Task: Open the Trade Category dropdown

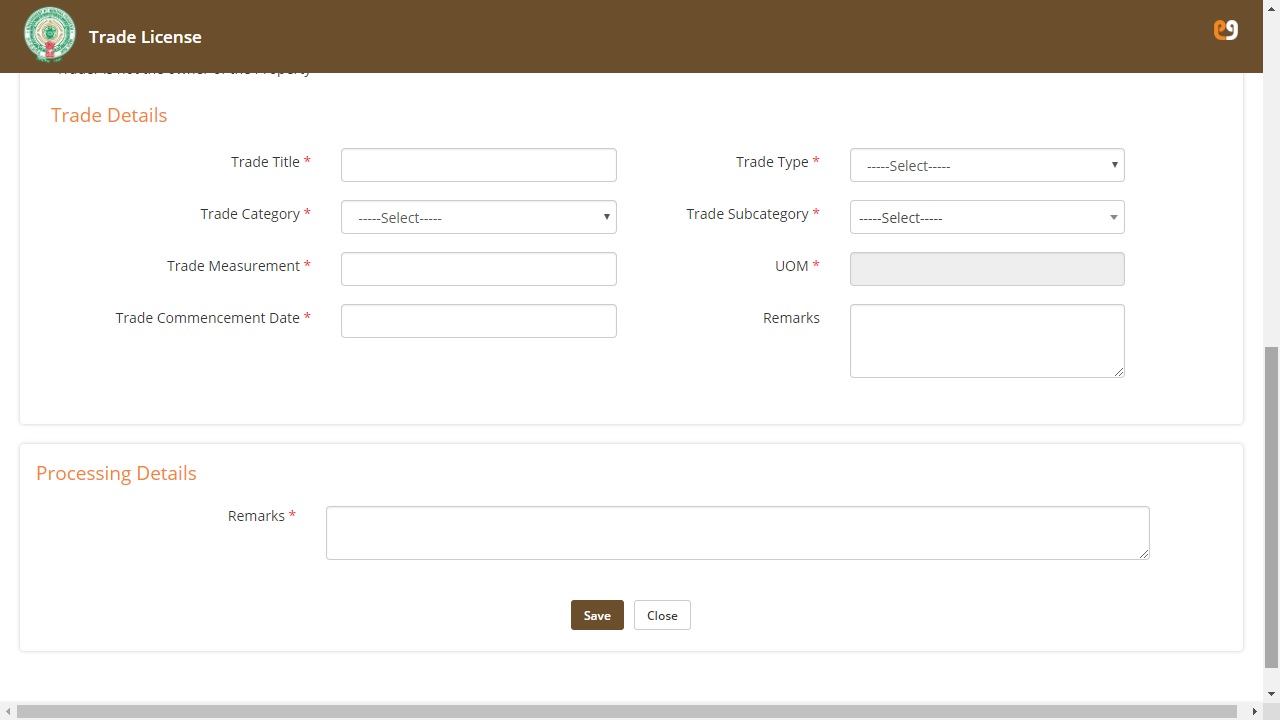Action: pyautogui.click(x=478, y=217)
